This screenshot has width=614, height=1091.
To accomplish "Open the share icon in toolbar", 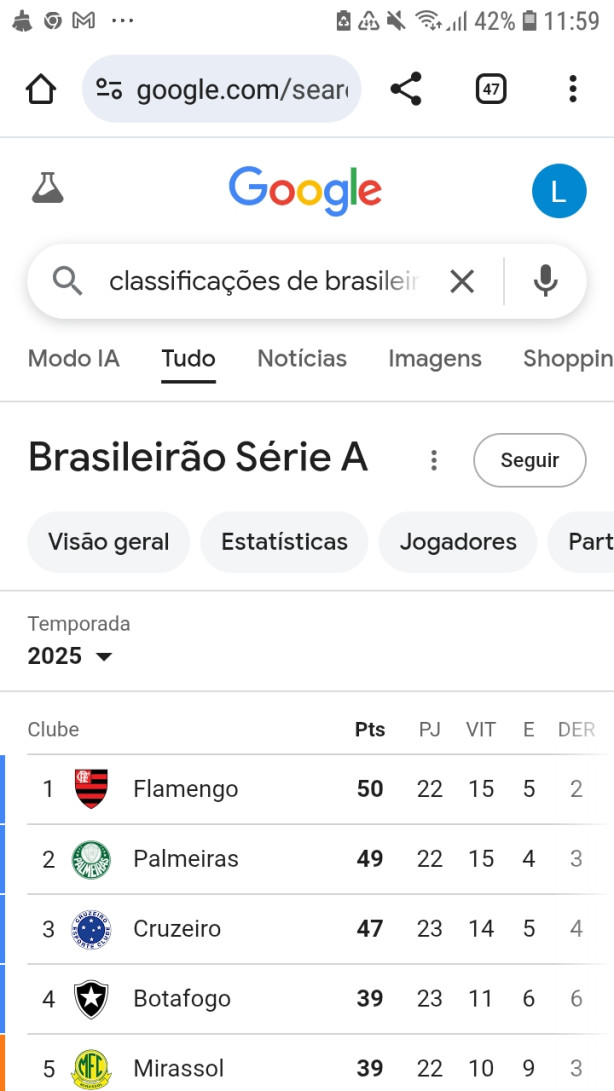I will [x=406, y=89].
